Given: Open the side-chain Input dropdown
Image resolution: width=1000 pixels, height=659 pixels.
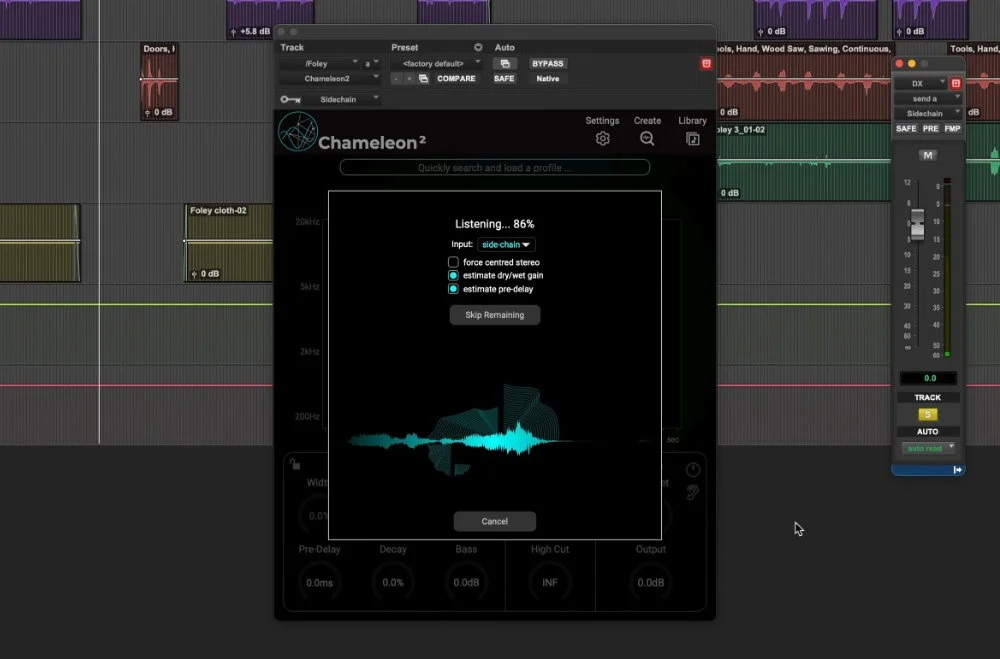Looking at the screenshot, I should click(x=506, y=244).
